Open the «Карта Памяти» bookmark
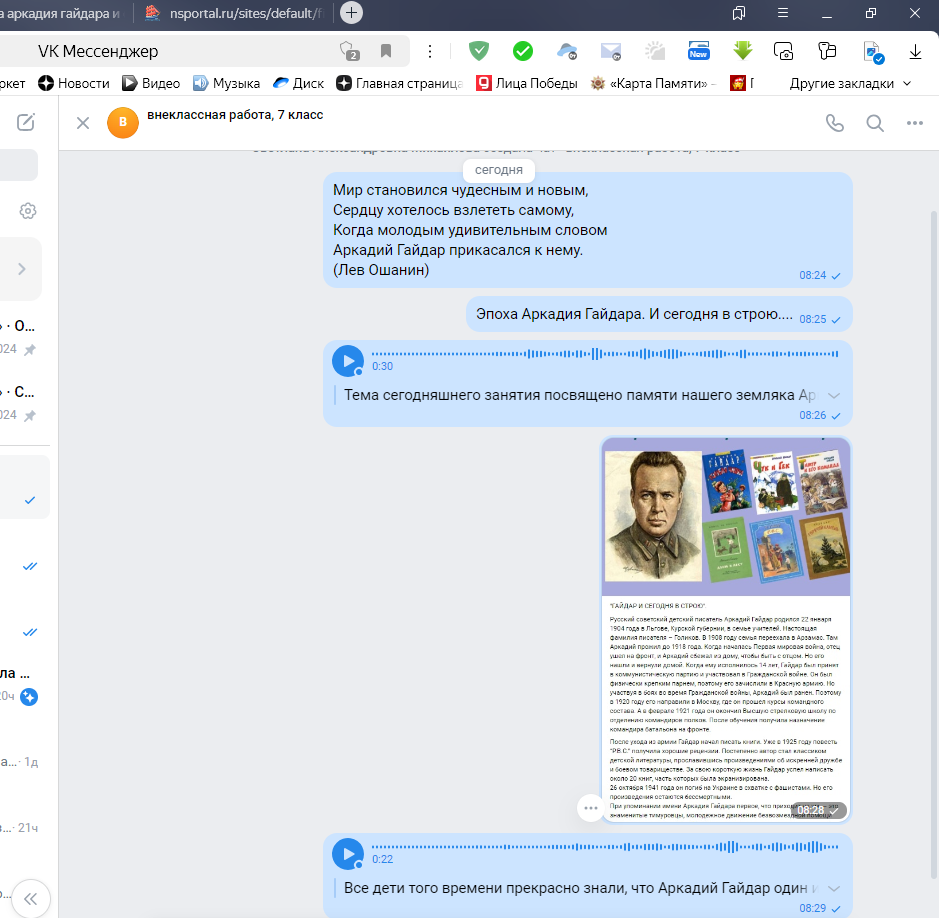 (x=653, y=83)
